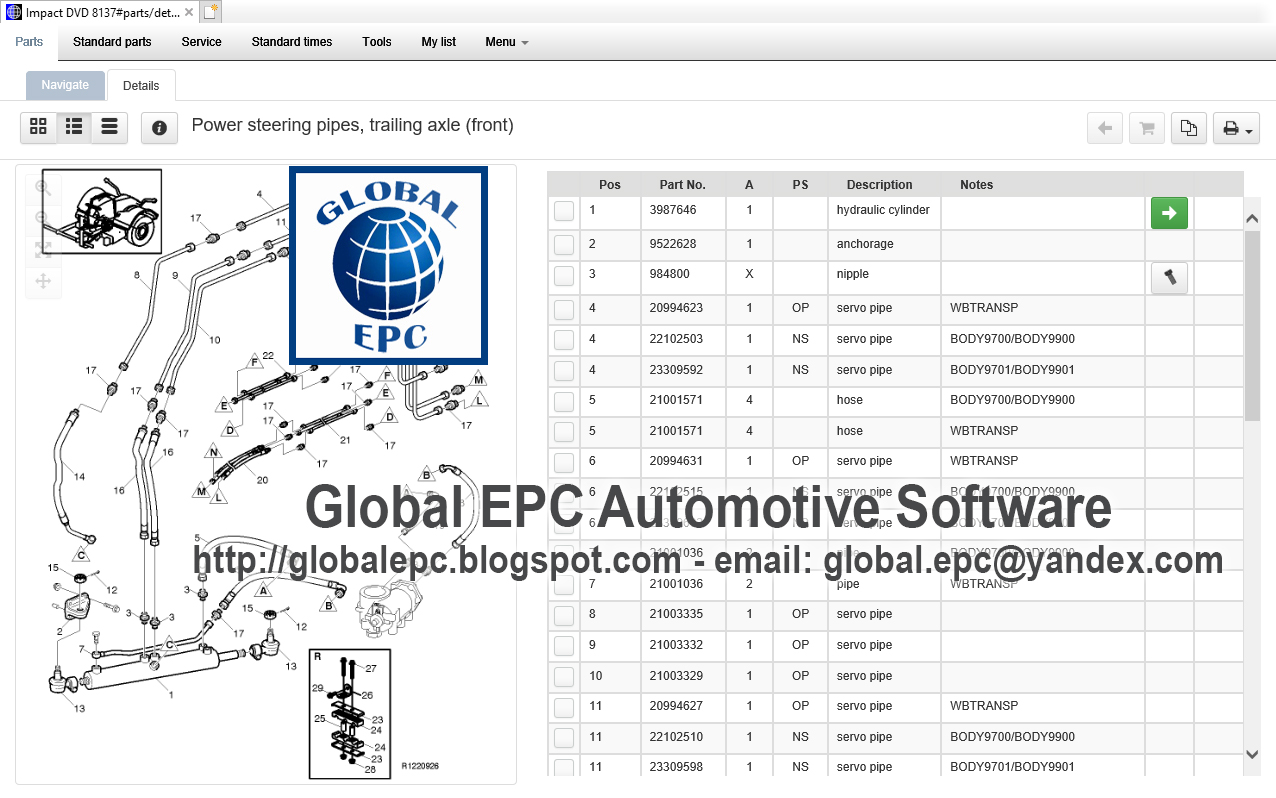This screenshot has height=798, width=1276.
Task: Open the Parts menu tab
Action: coord(29,42)
